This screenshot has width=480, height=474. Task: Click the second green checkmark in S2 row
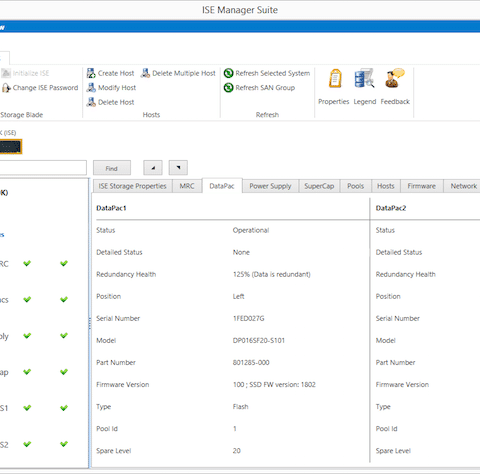[x=64, y=444]
